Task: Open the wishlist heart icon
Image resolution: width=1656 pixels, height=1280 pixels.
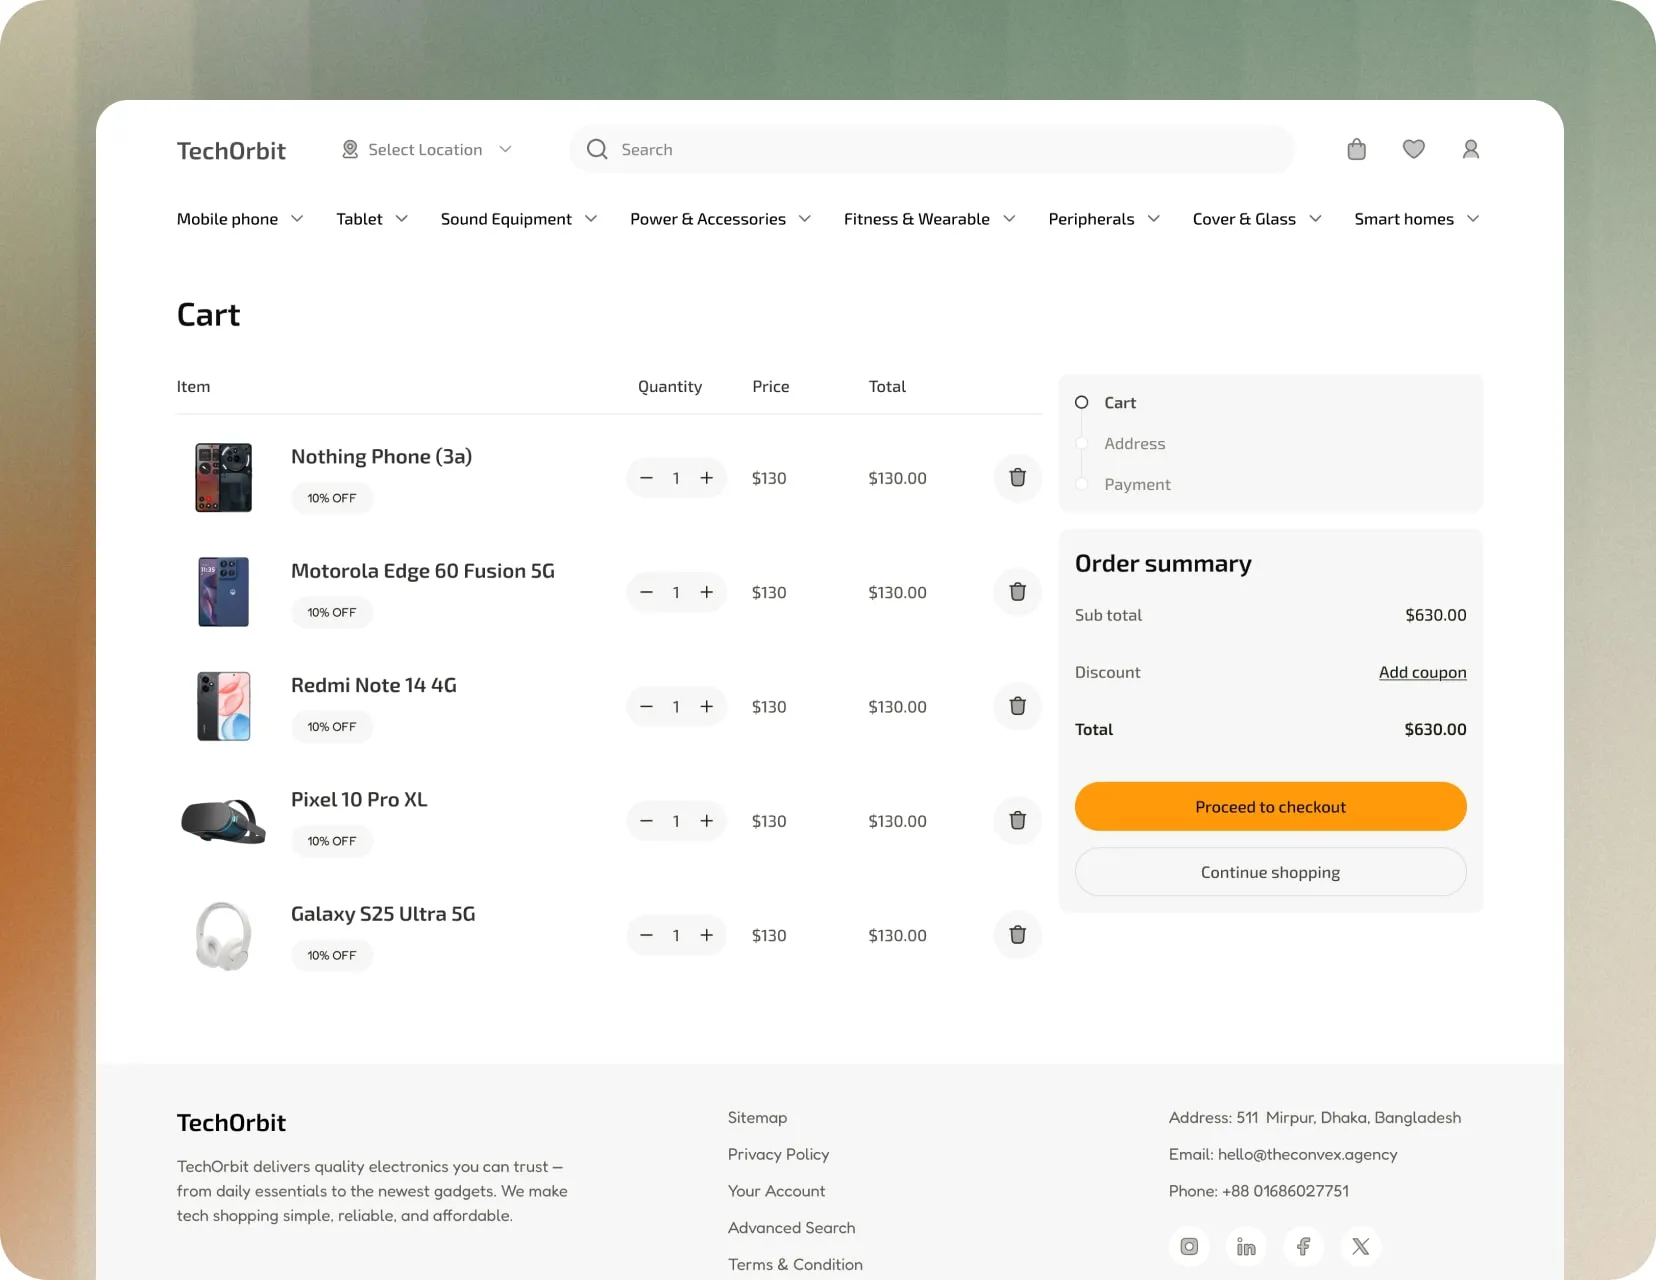Action: pyautogui.click(x=1413, y=150)
